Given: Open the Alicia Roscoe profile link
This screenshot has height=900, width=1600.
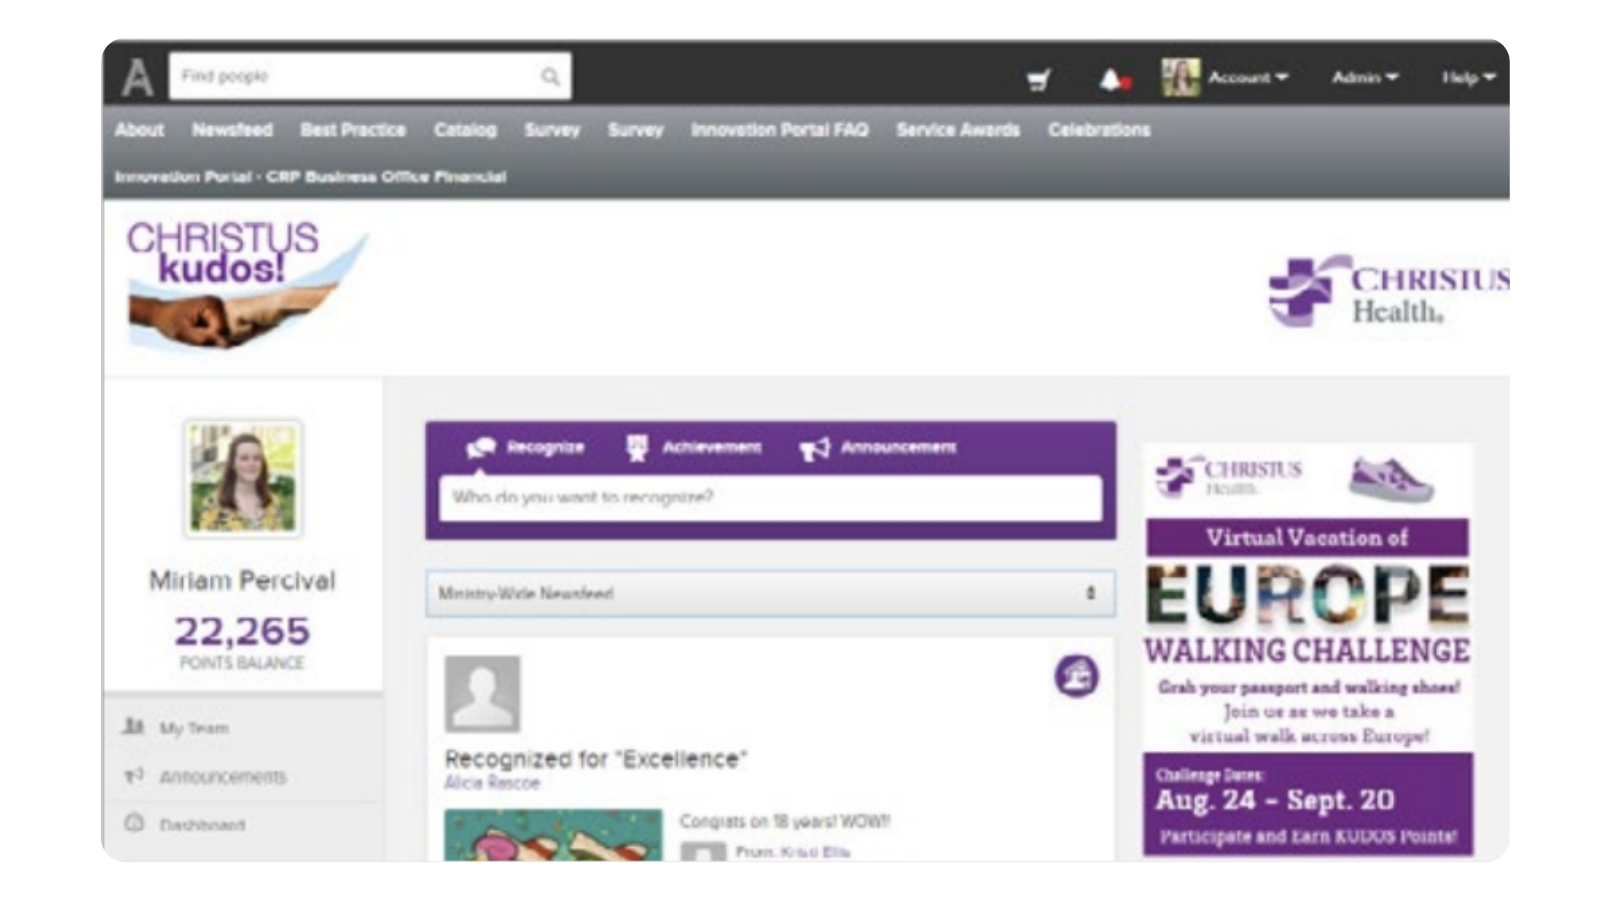Looking at the screenshot, I should coord(492,783).
